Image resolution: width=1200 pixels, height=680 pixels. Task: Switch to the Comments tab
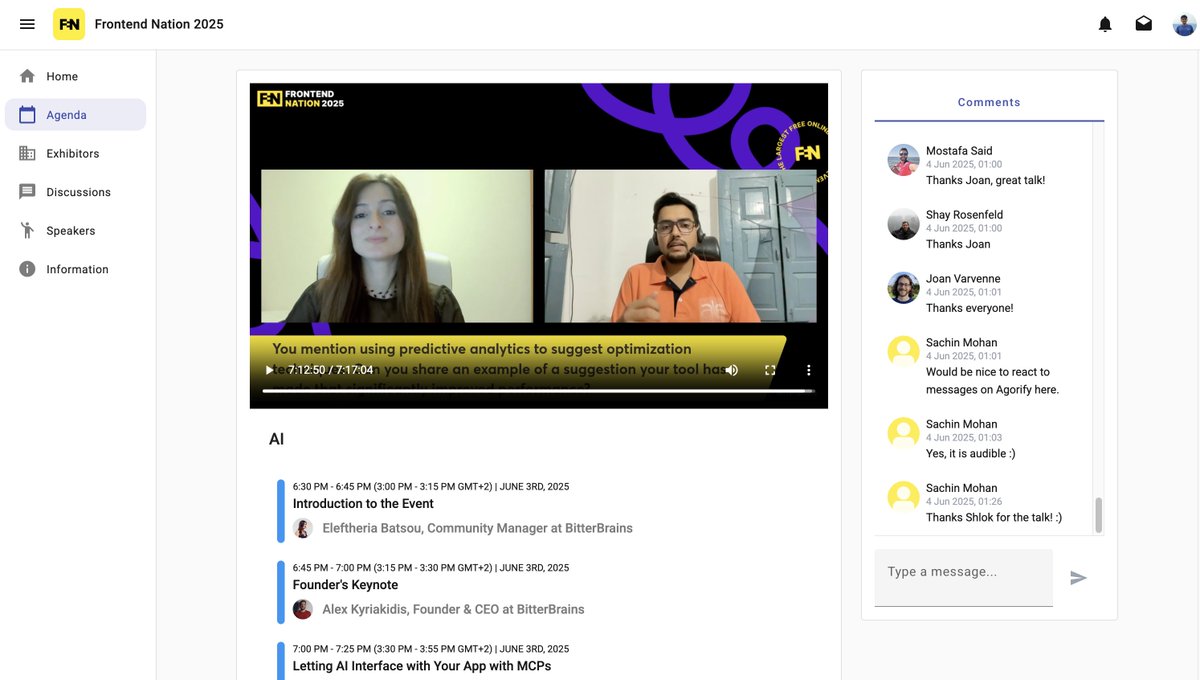(989, 102)
